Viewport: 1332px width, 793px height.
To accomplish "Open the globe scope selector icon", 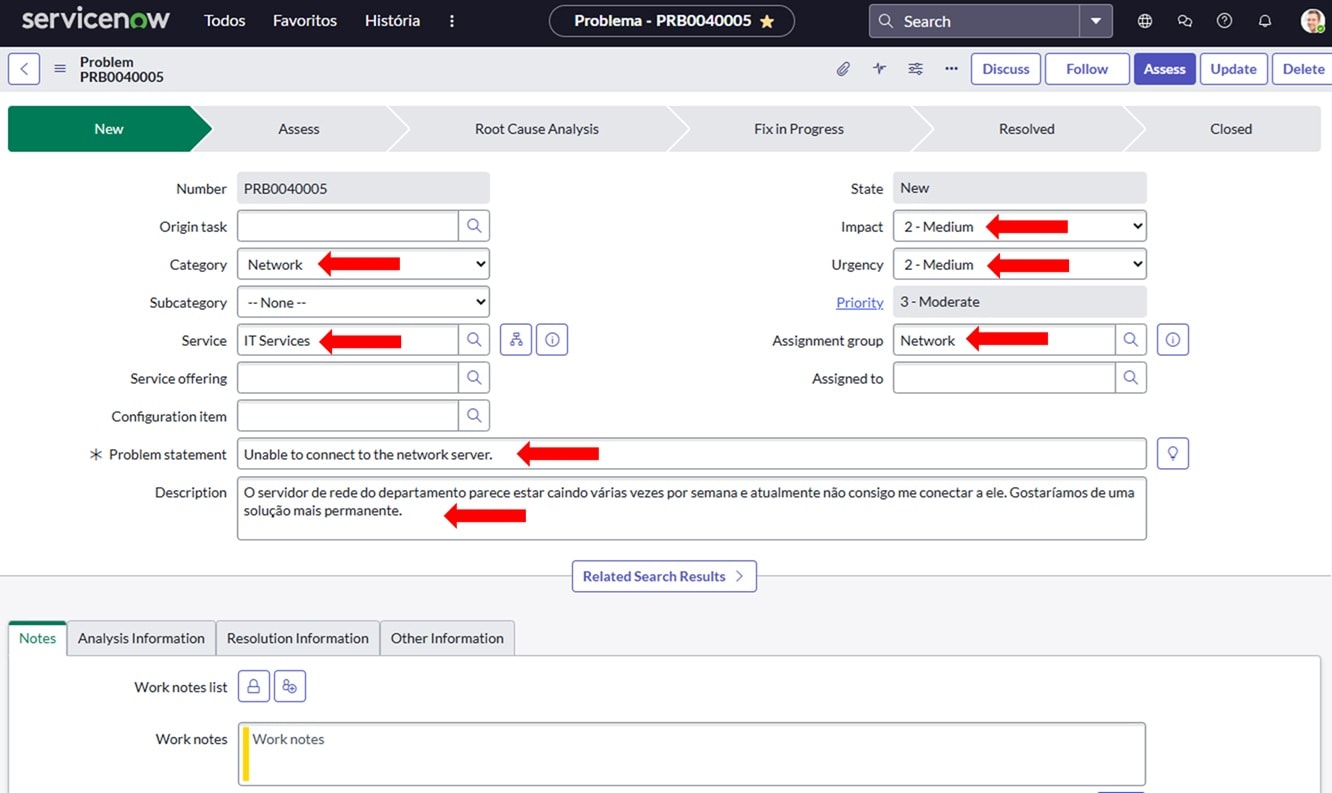I will coord(1145,21).
